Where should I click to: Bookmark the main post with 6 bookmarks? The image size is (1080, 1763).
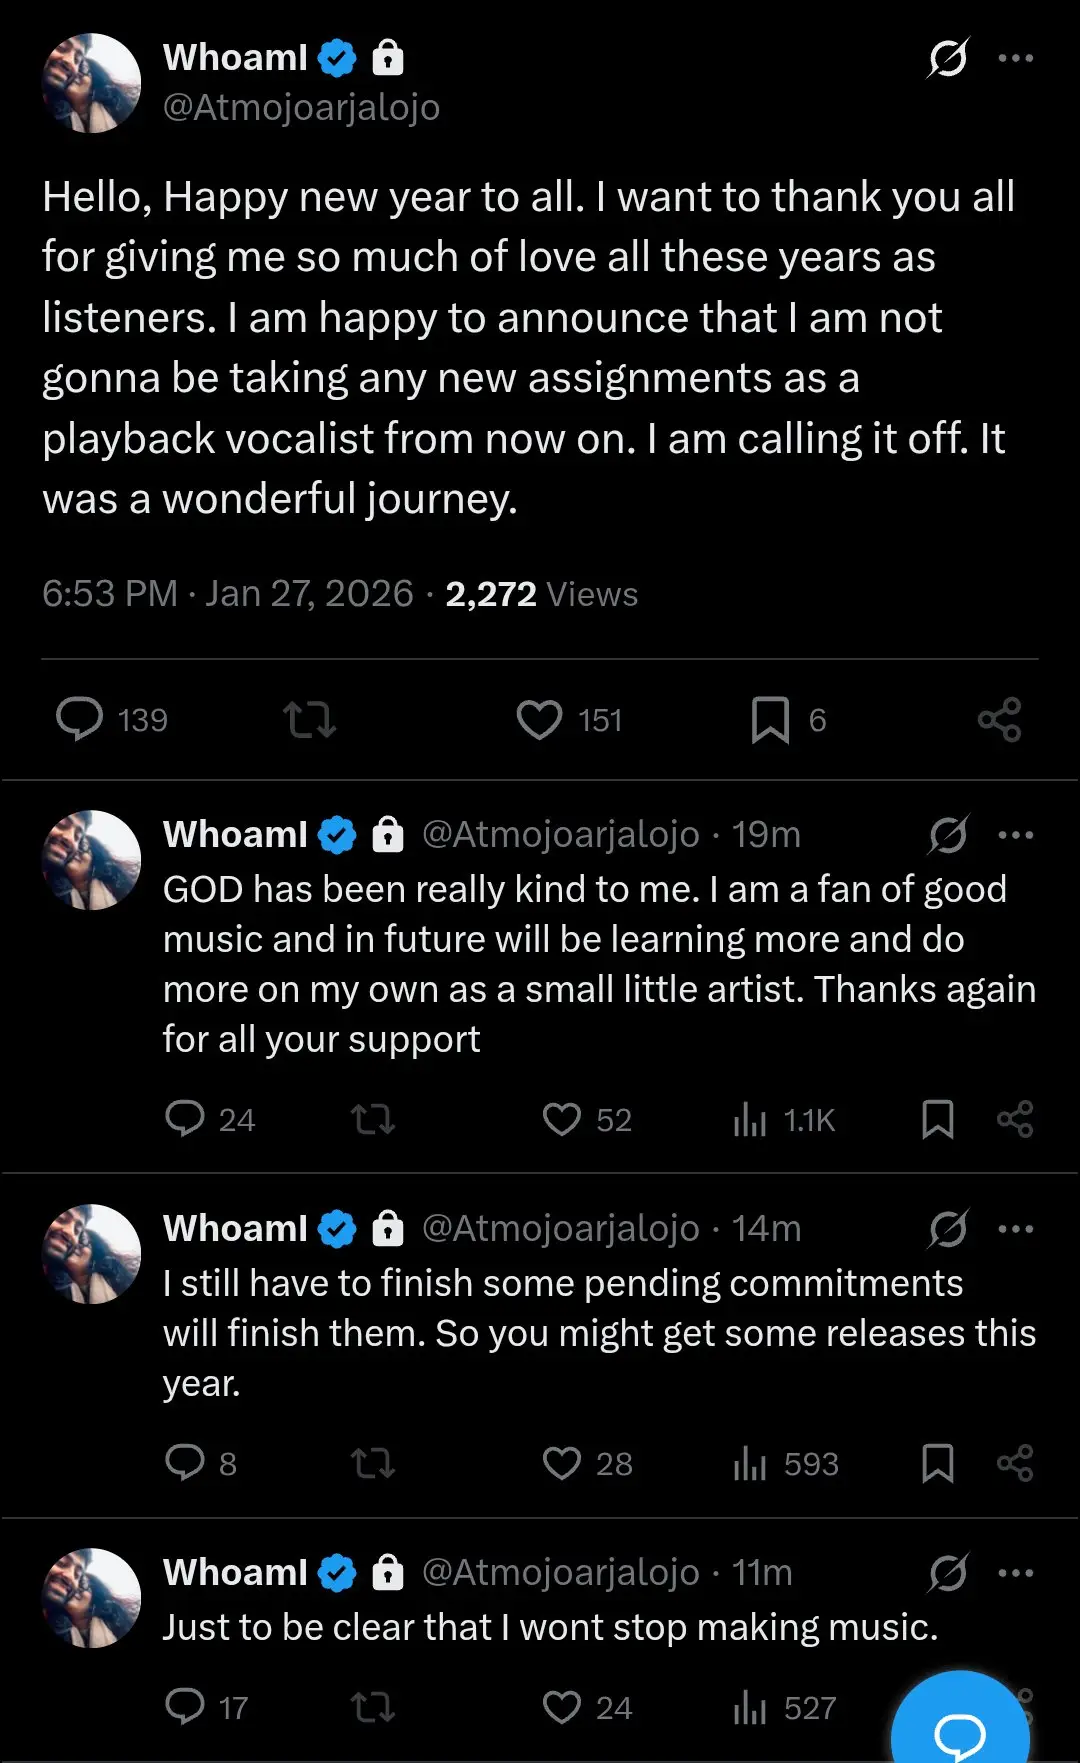(x=770, y=719)
